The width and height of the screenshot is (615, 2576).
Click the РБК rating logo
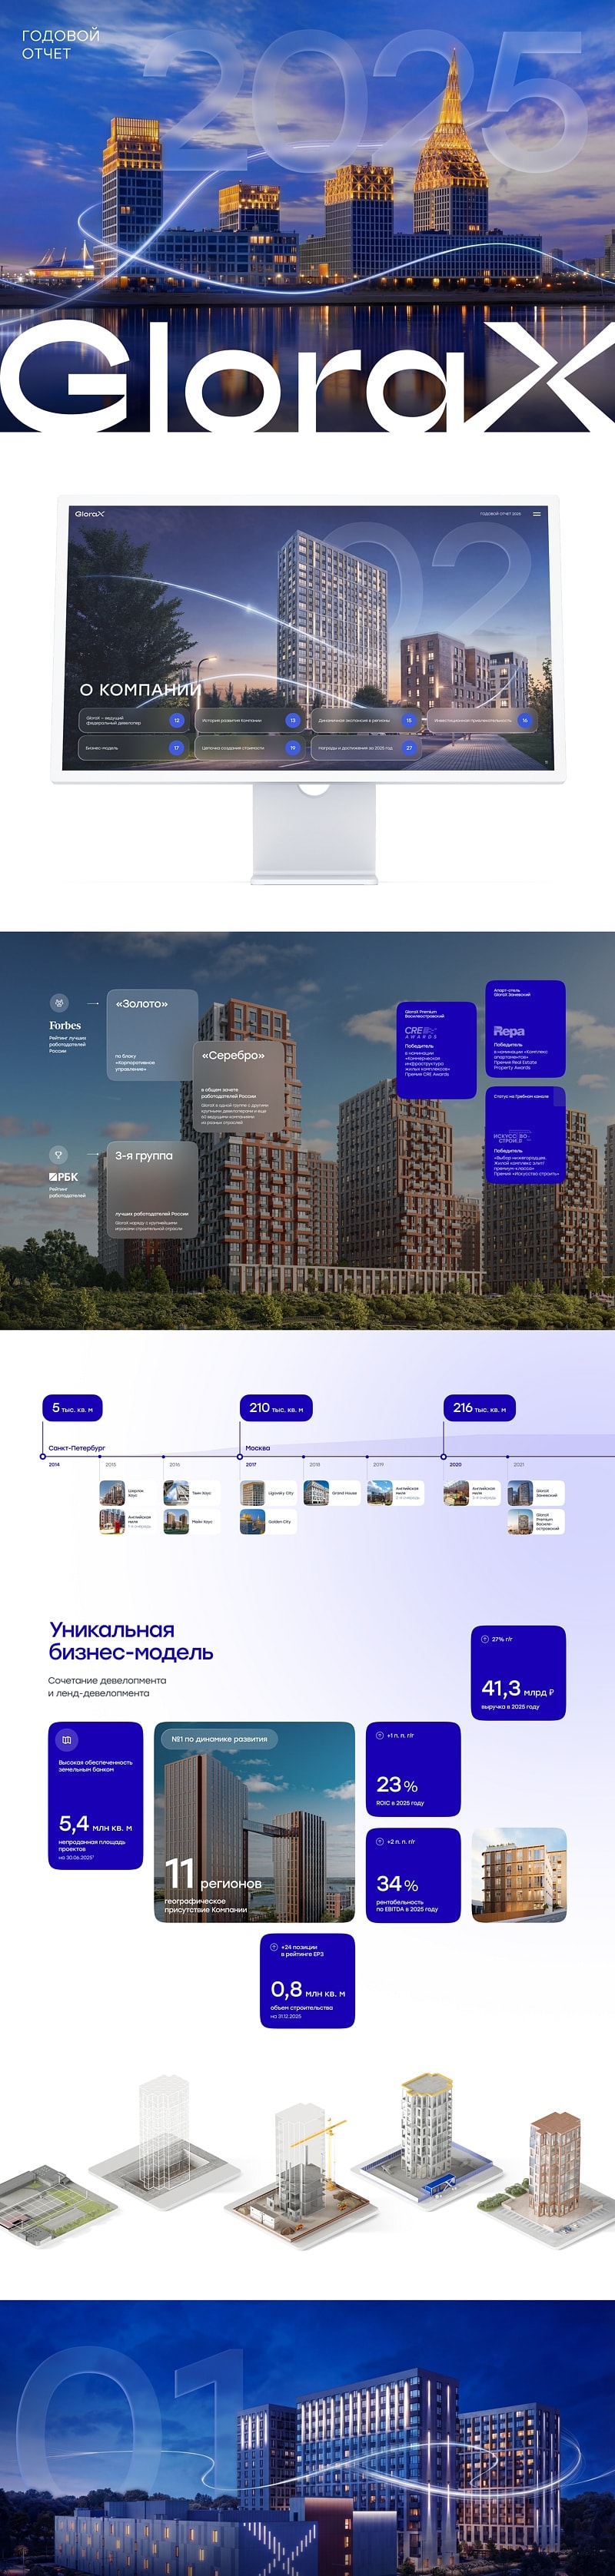coord(64,1177)
